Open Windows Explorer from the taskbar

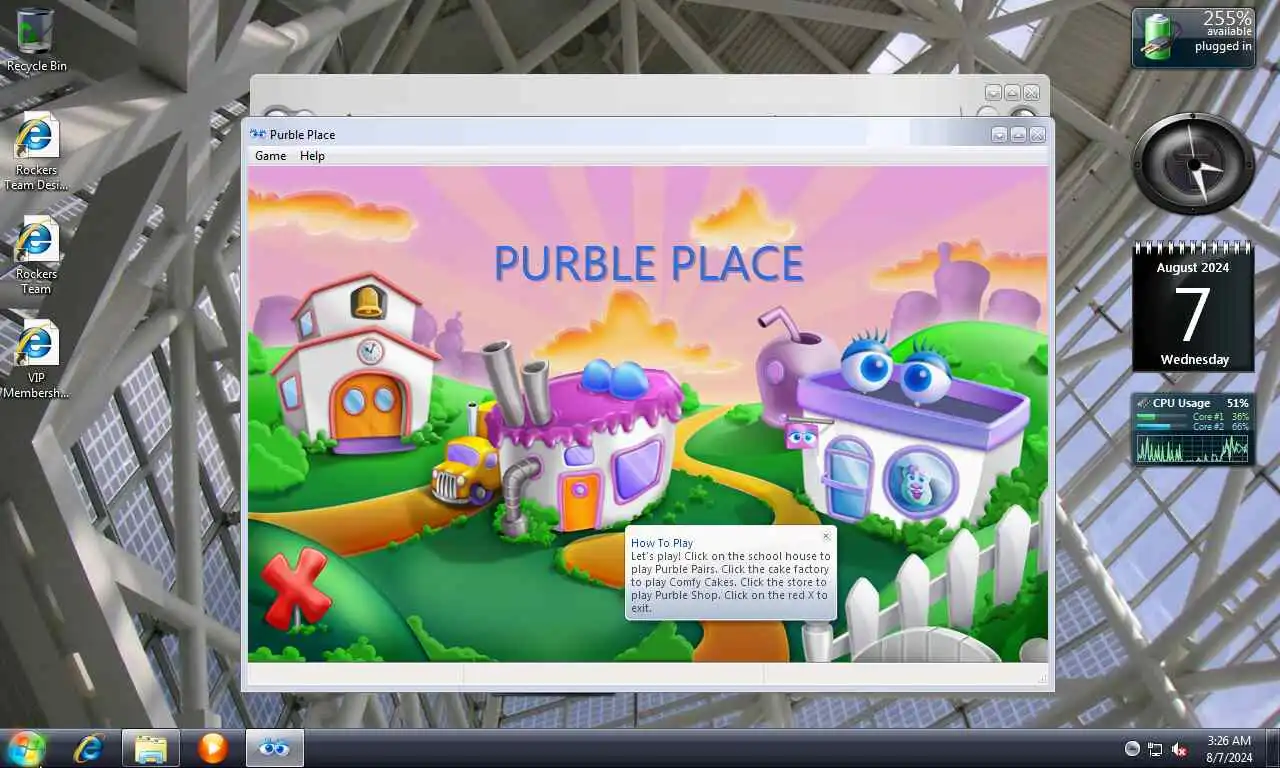click(151, 748)
